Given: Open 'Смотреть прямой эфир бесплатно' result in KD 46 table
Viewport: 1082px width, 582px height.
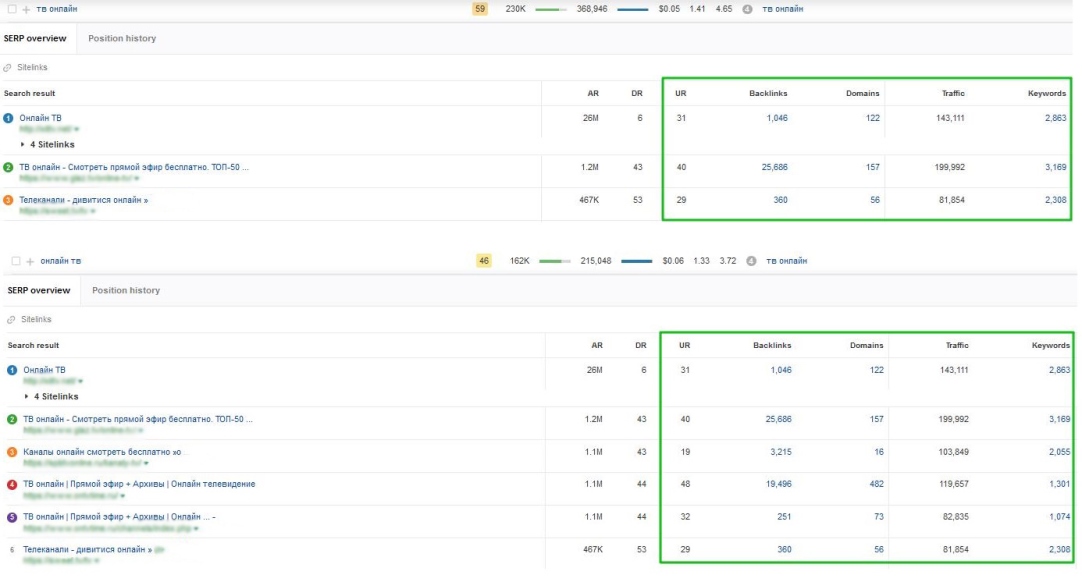Looking at the screenshot, I should (x=138, y=419).
